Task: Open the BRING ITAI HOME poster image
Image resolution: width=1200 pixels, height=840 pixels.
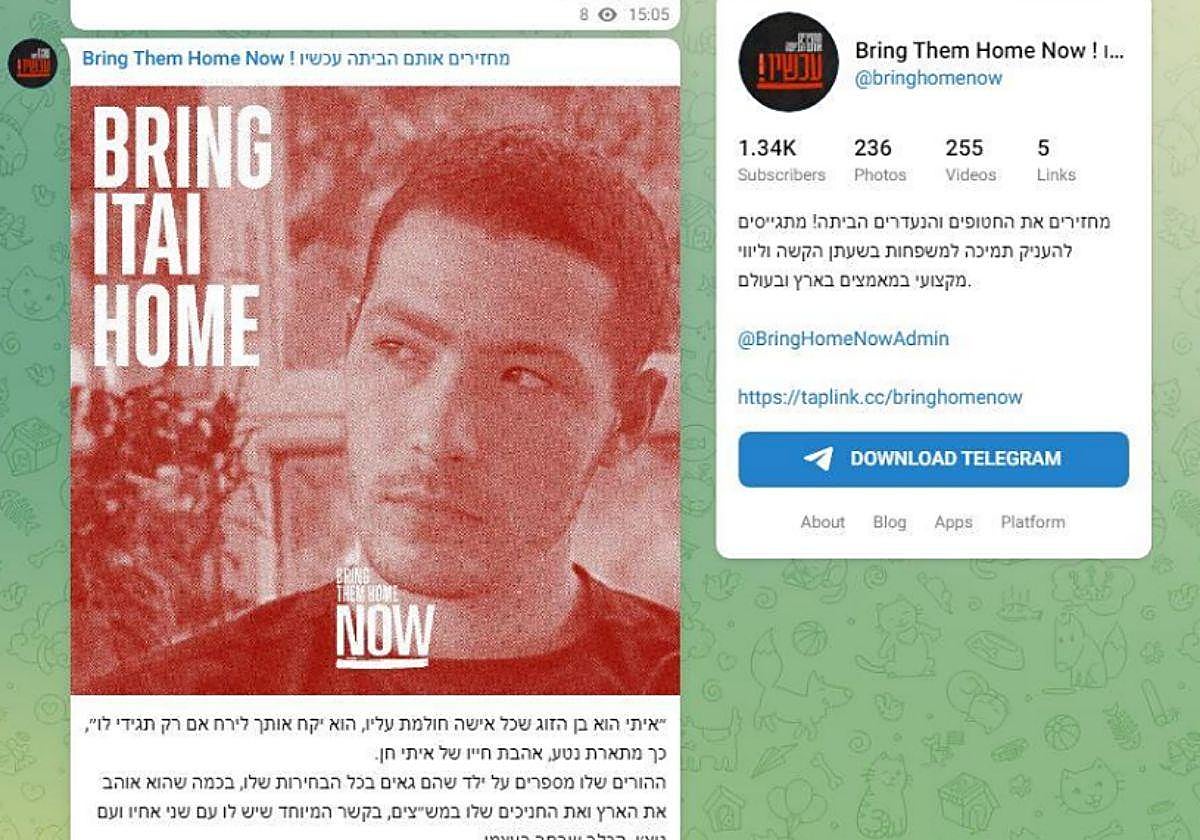Action: pos(376,390)
